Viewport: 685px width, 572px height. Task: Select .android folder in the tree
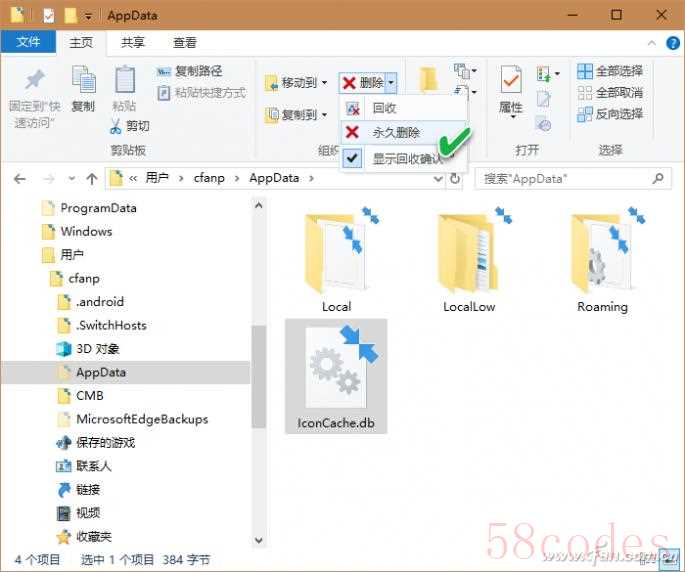click(x=91, y=302)
